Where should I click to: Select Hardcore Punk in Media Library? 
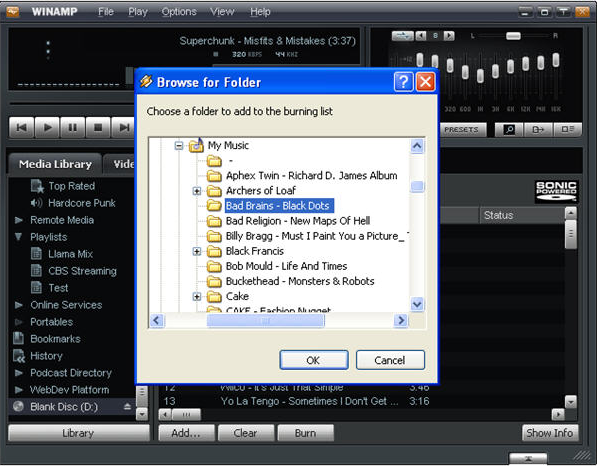coord(81,203)
